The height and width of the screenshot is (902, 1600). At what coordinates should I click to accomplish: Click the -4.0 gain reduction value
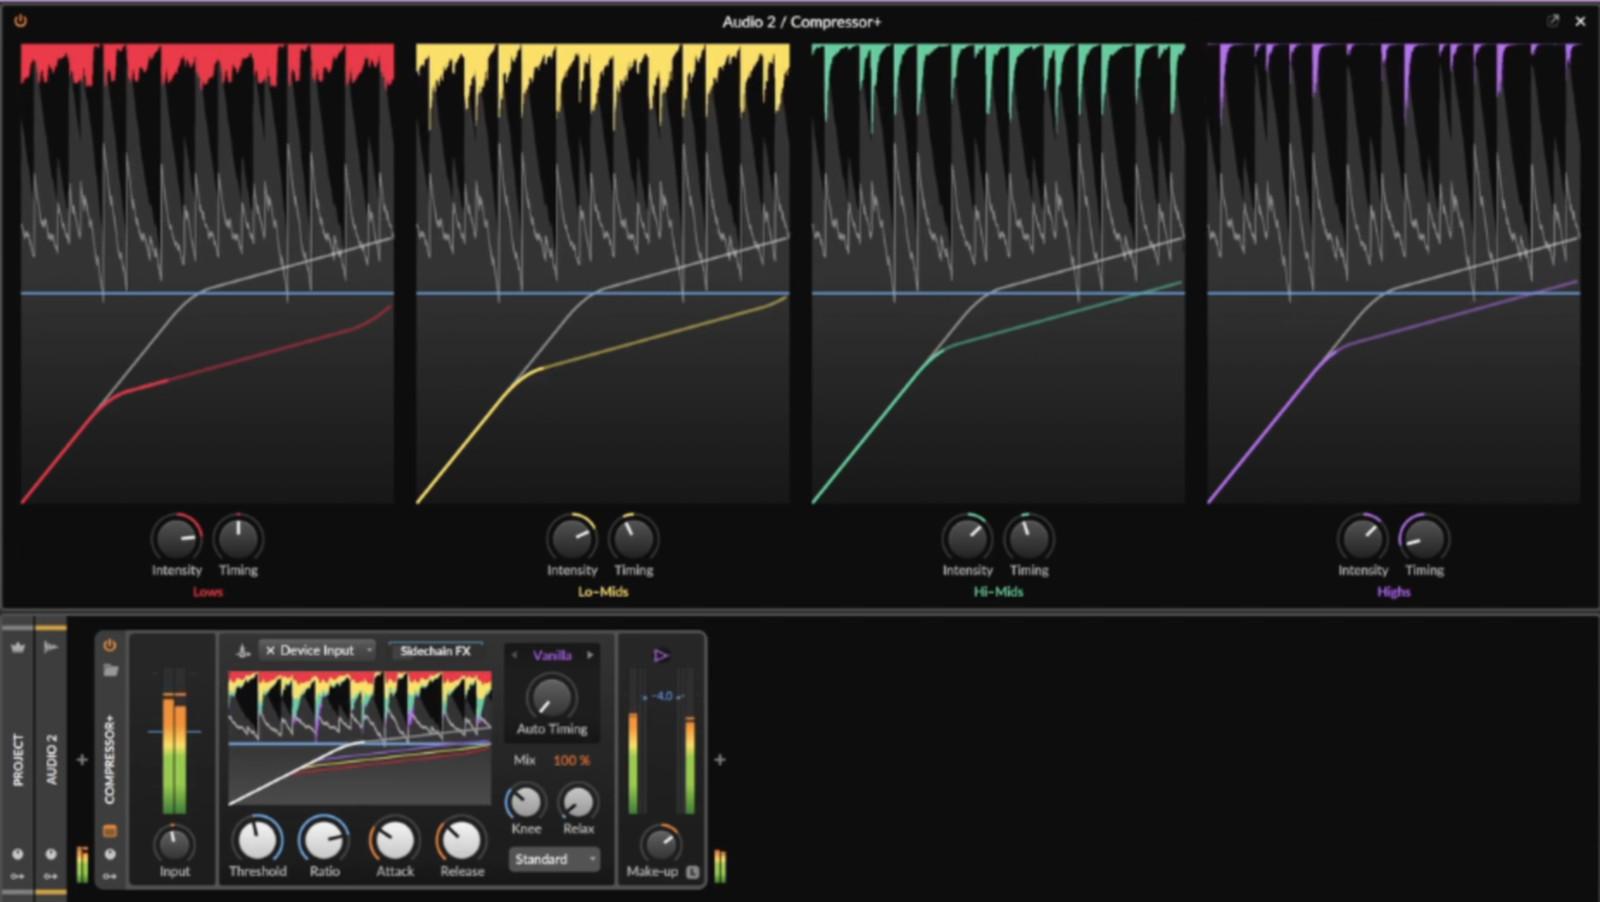(x=662, y=696)
